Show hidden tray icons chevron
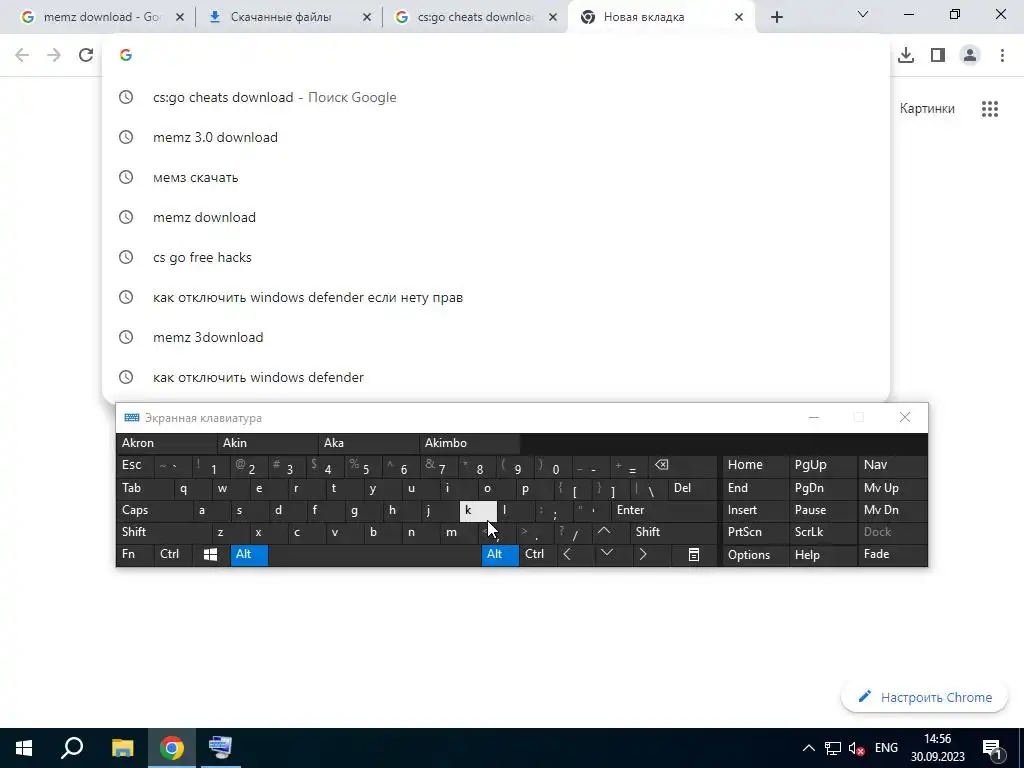The width and height of the screenshot is (1024, 768). point(808,748)
